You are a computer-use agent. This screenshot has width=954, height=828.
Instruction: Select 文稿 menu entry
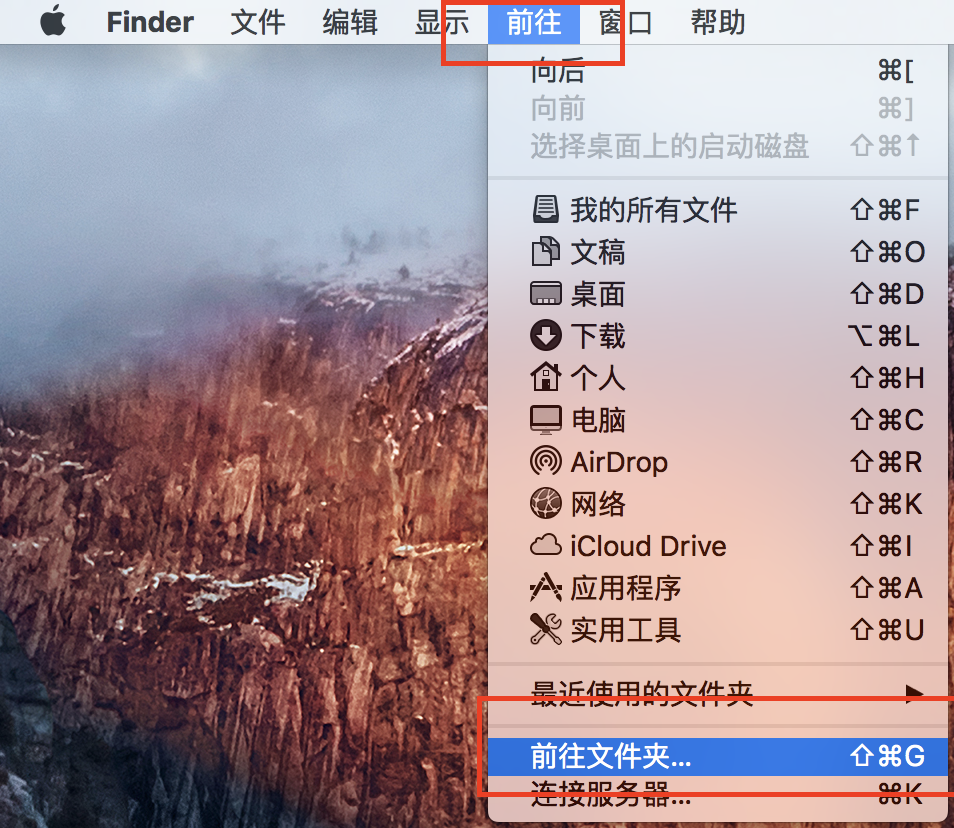tap(718, 251)
